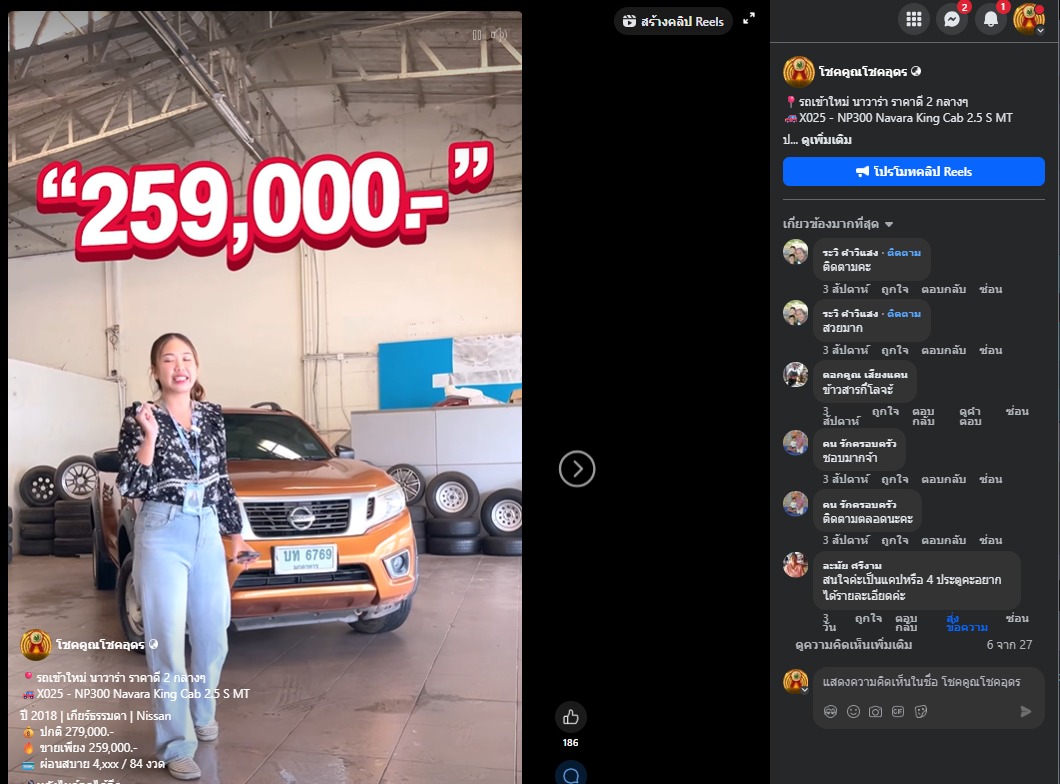The image size is (1060, 784).
Task: Open the emoji picker in comment box
Action: [853, 712]
